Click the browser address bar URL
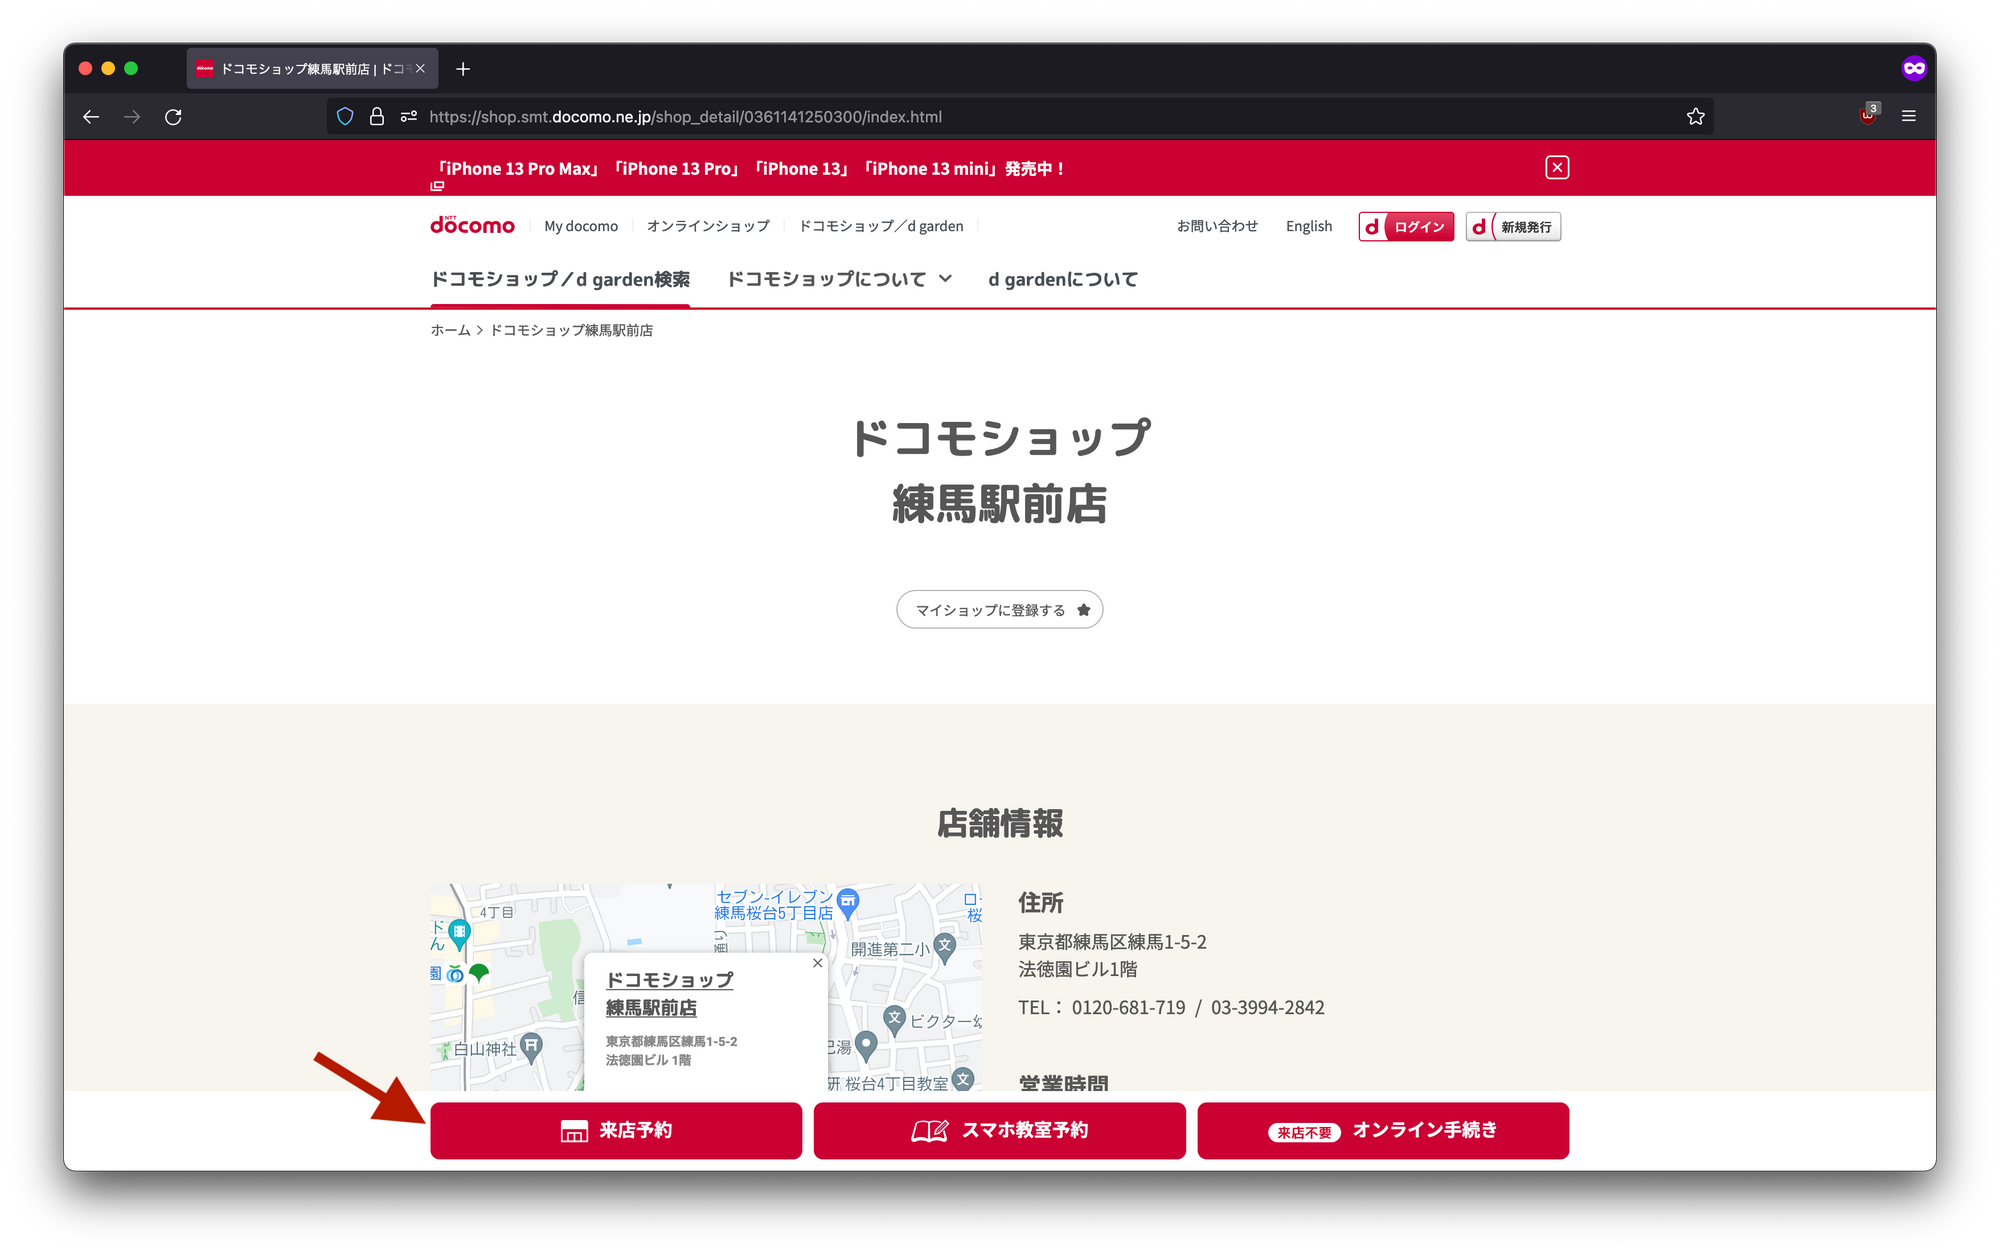 coord(685,117)
